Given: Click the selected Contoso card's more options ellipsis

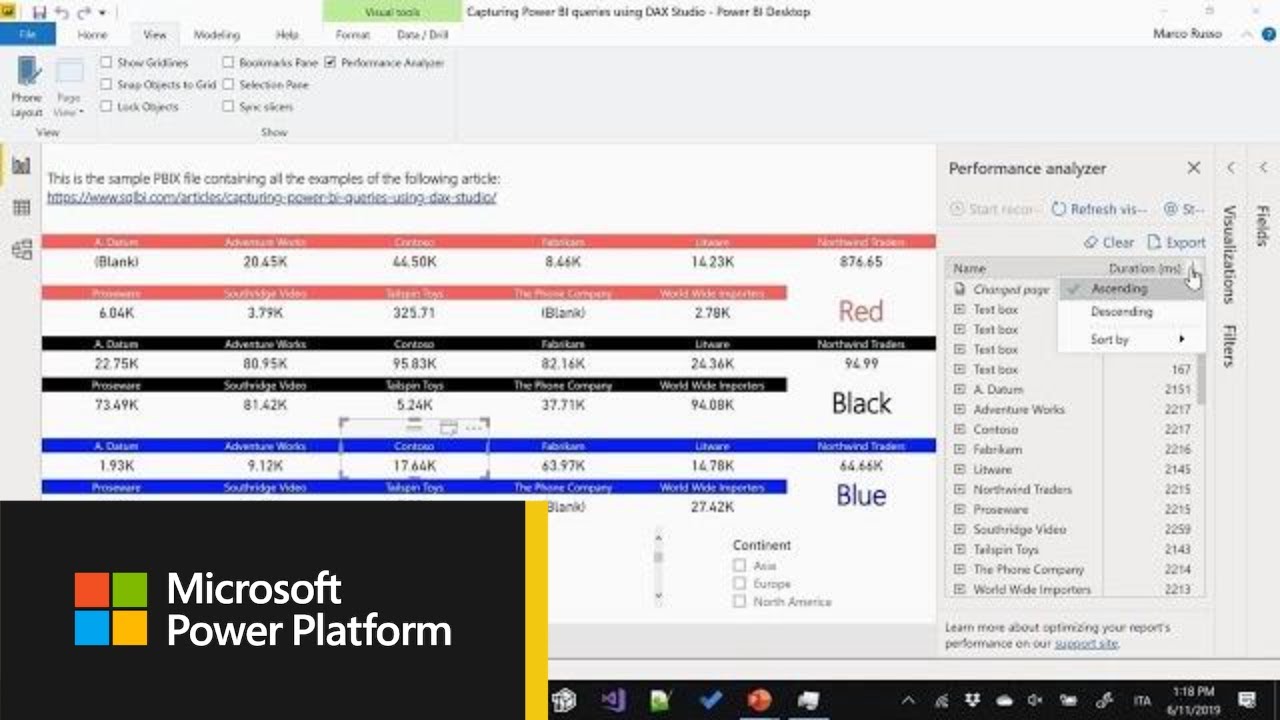Looking at the screenshot, I should coord(475,427).
